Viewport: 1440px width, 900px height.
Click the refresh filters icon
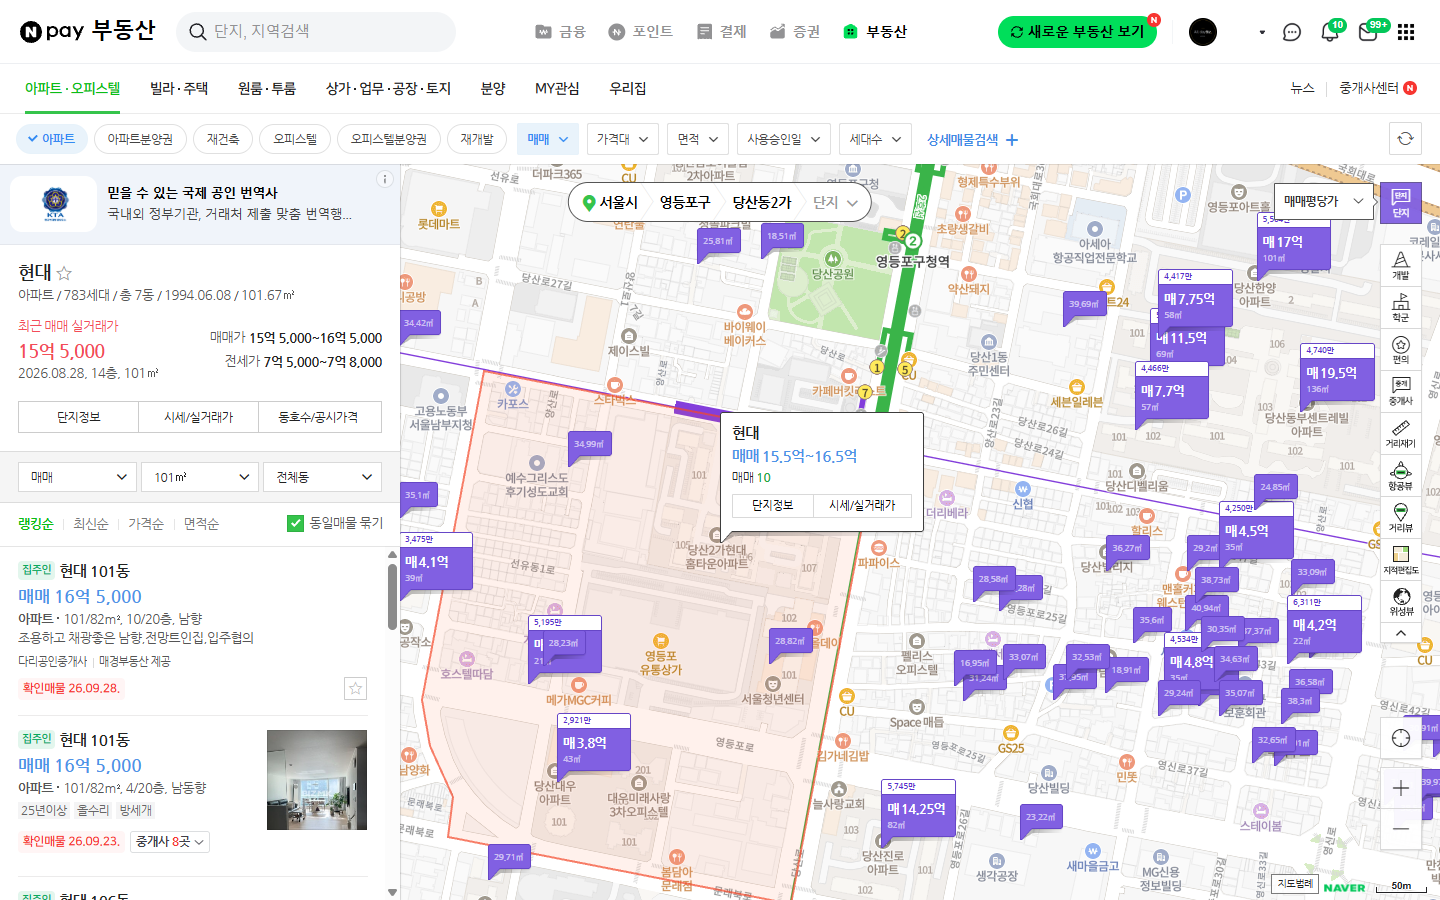tap(1405, 139)
